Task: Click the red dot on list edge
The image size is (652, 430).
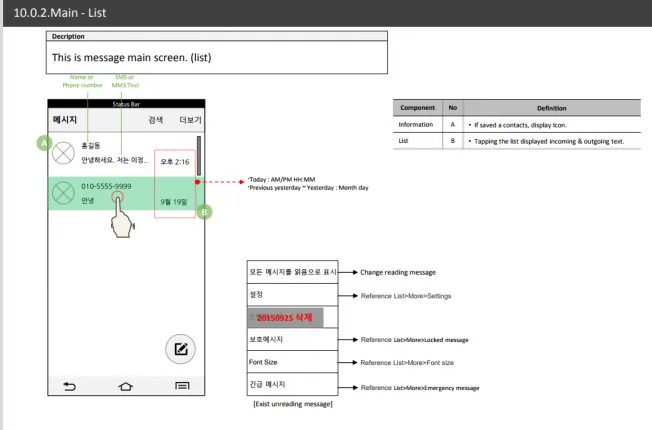Action: click(198, 182)
